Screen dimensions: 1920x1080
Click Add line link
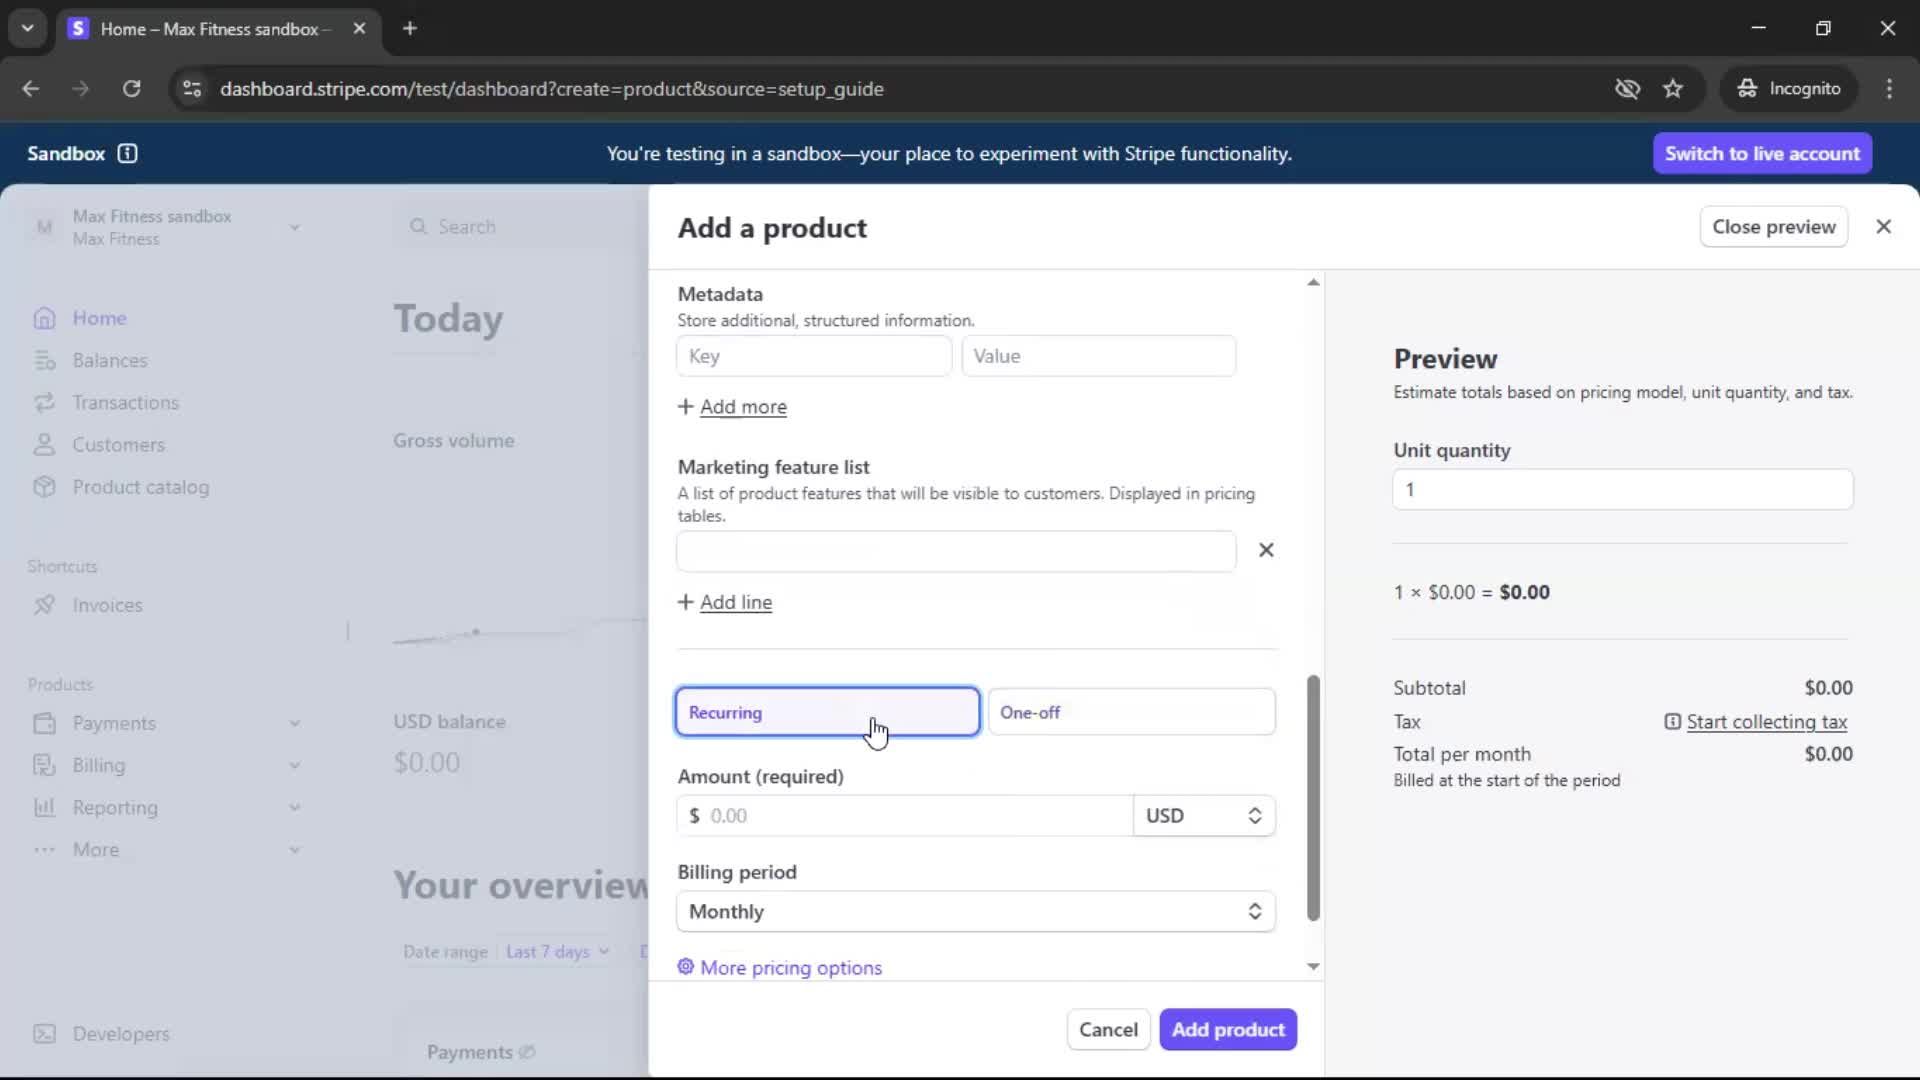point(735,602)
